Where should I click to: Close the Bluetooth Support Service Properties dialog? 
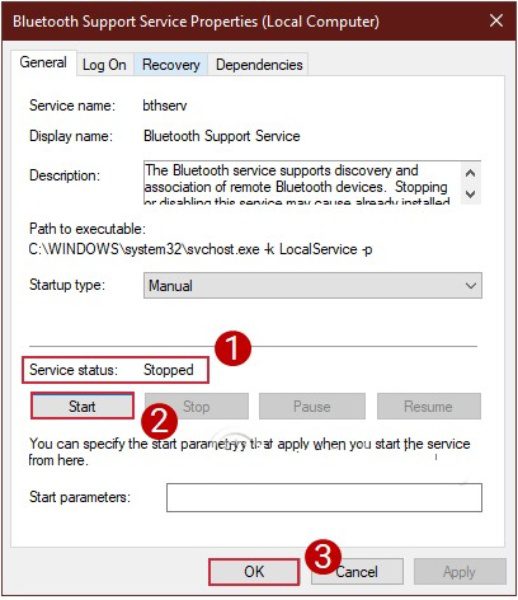tap(496, 21)
